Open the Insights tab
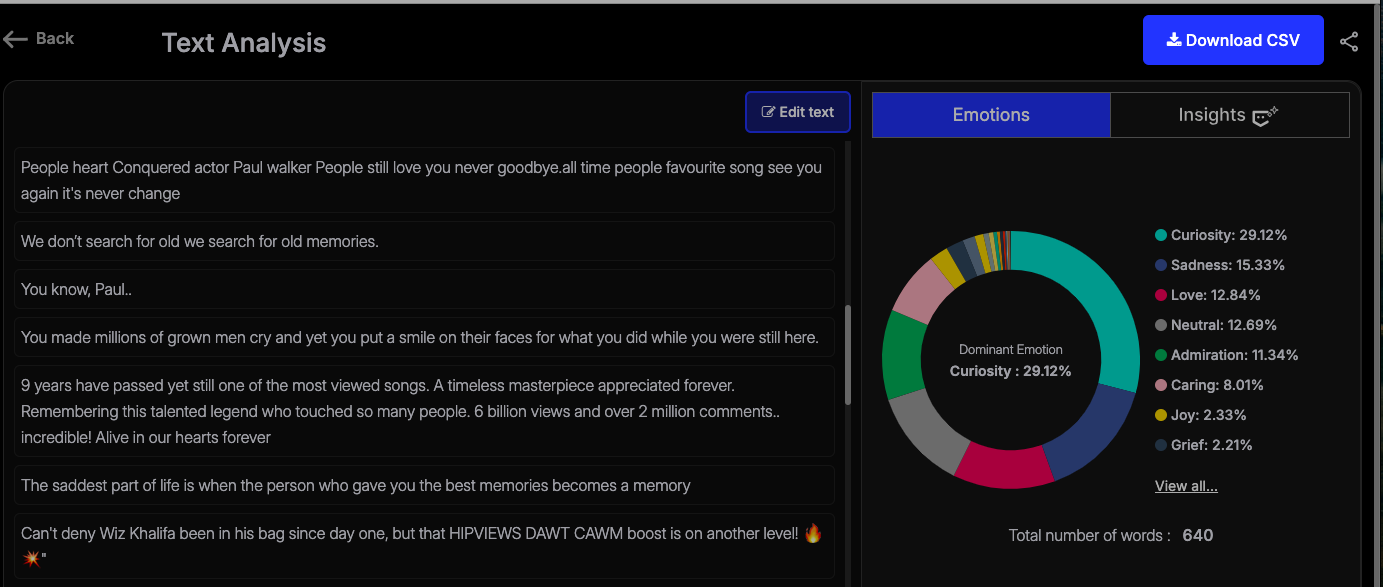This screenshot has width=1383, height=587. (1229, 115)
